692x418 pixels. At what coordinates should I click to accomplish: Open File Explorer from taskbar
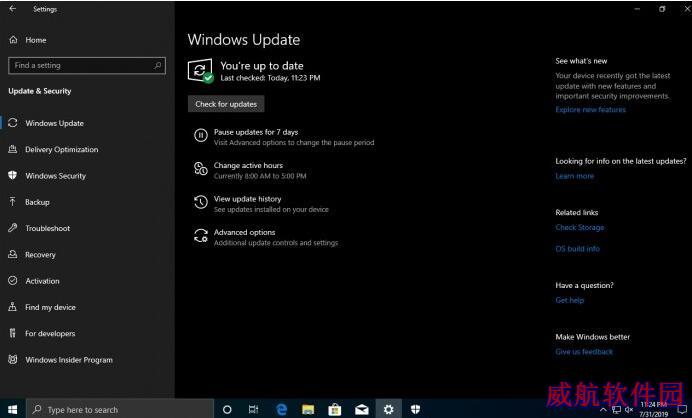pyautogui.click(x=308, y=410)
